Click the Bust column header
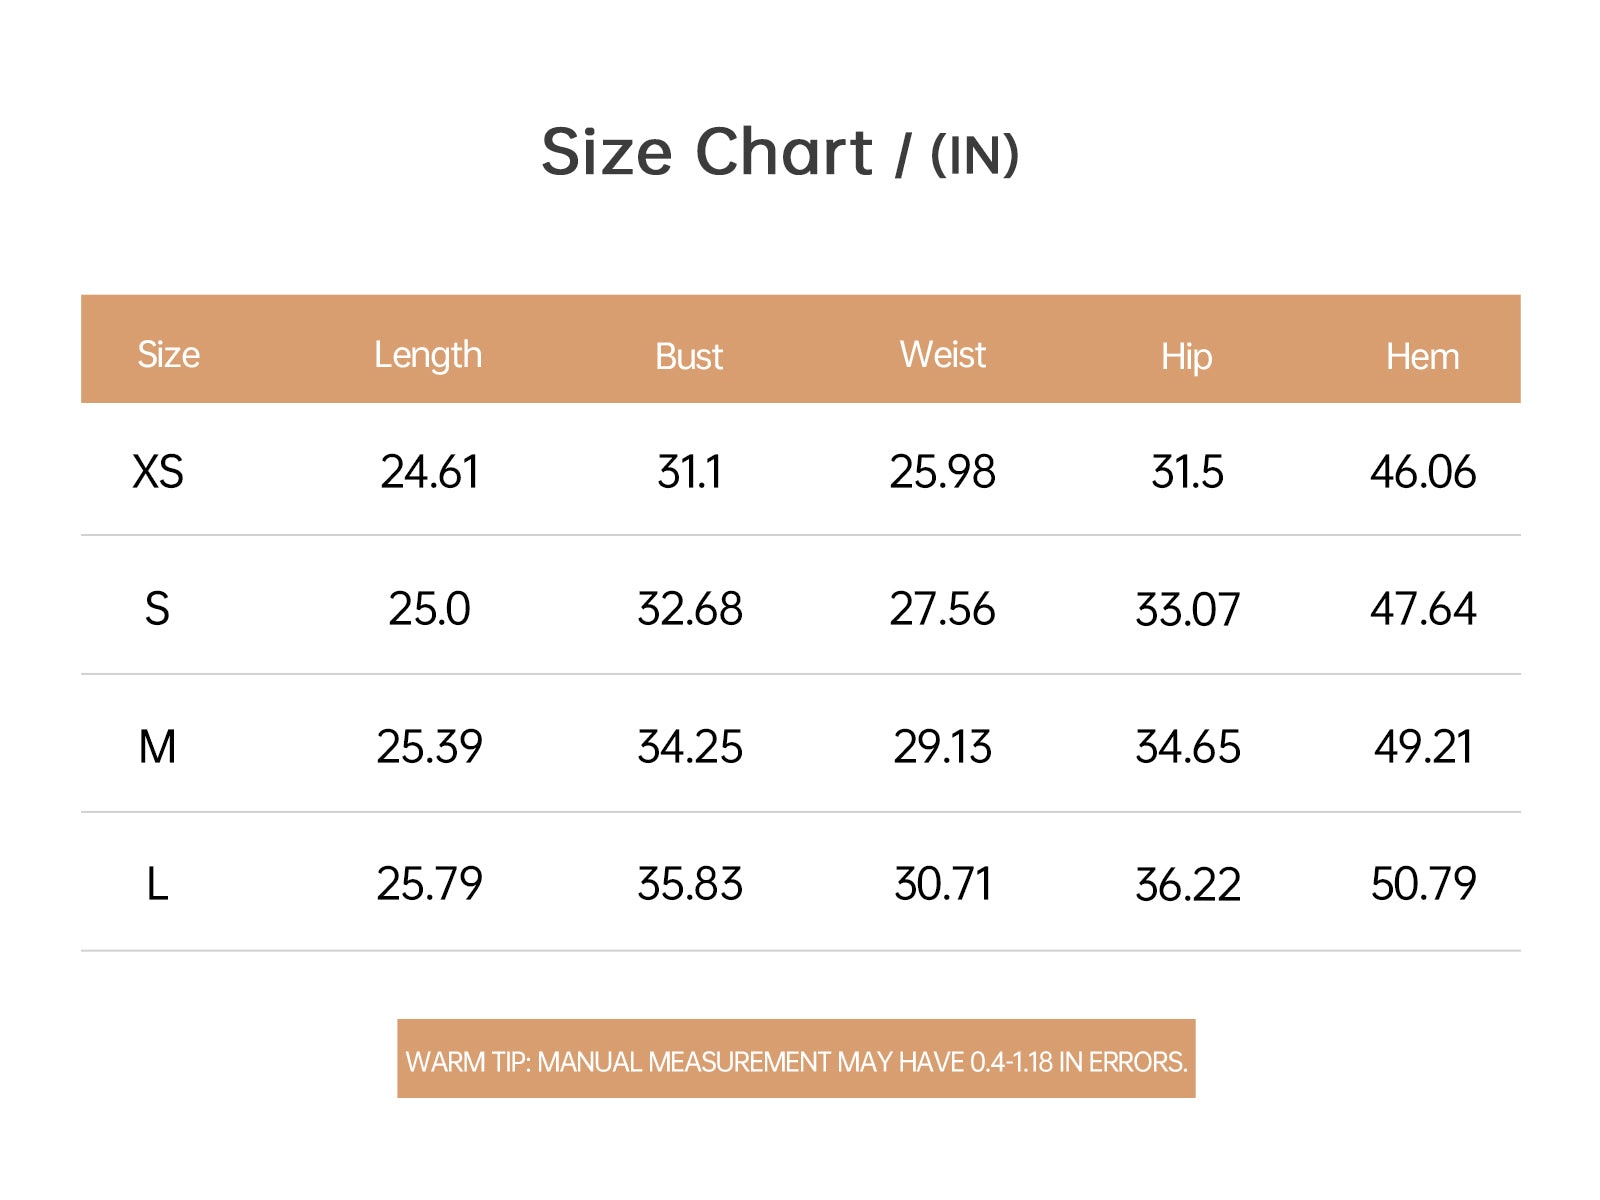This screenshot has height=1200, width=1600. point(689,357)
